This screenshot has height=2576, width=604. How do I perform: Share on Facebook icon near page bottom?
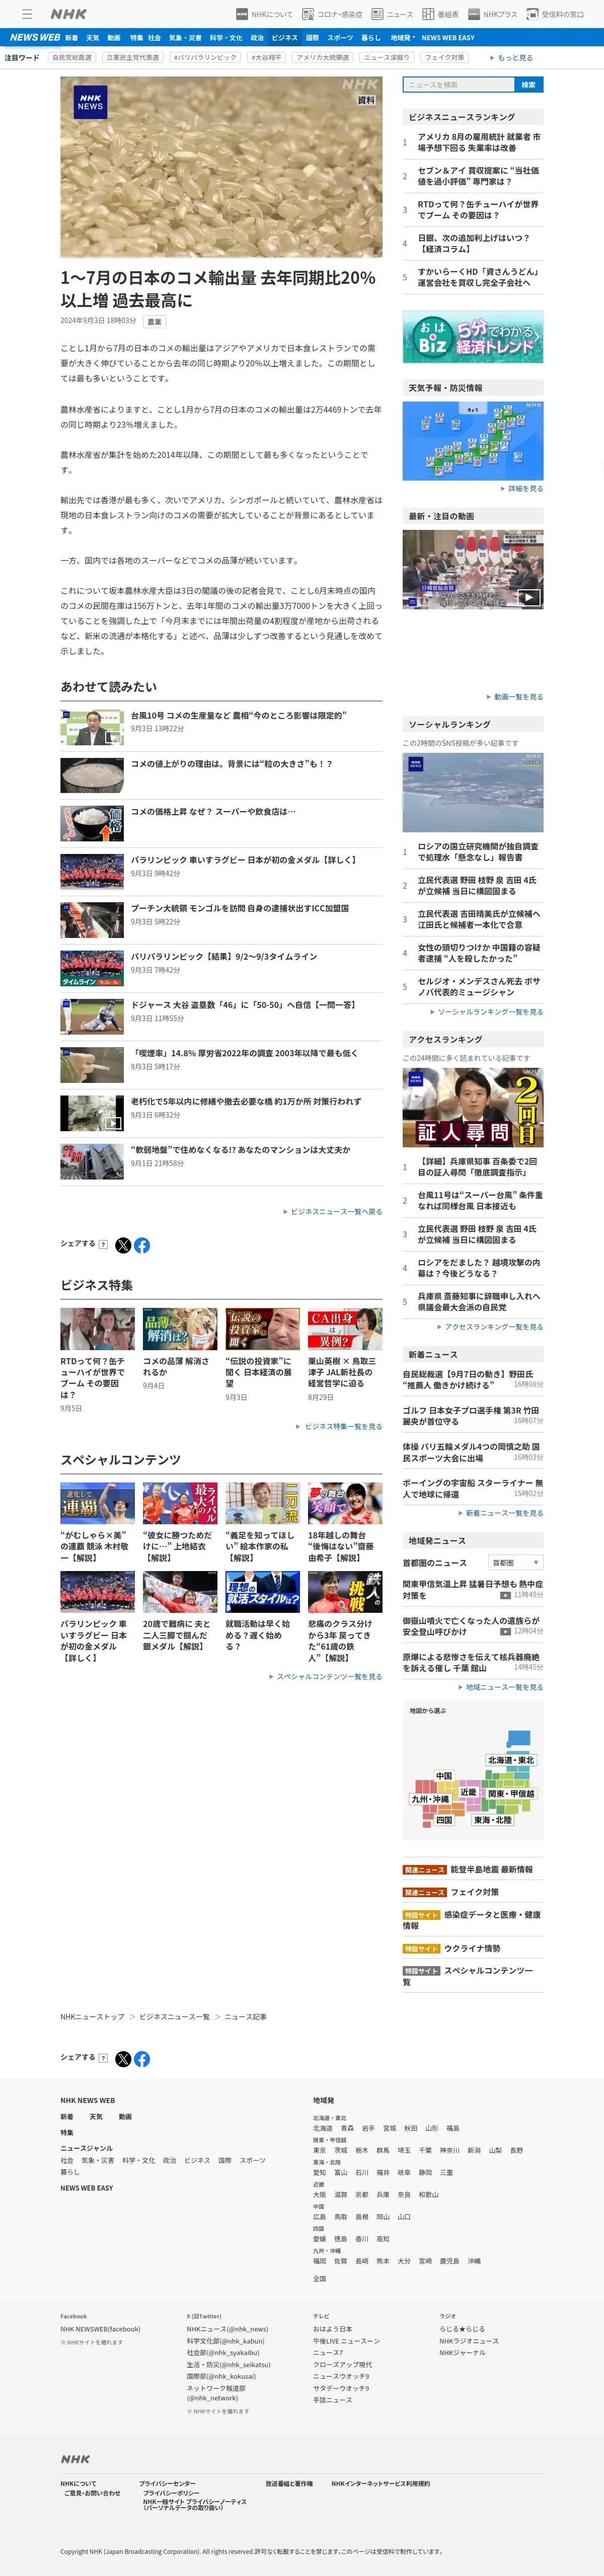coord(142,2059)
